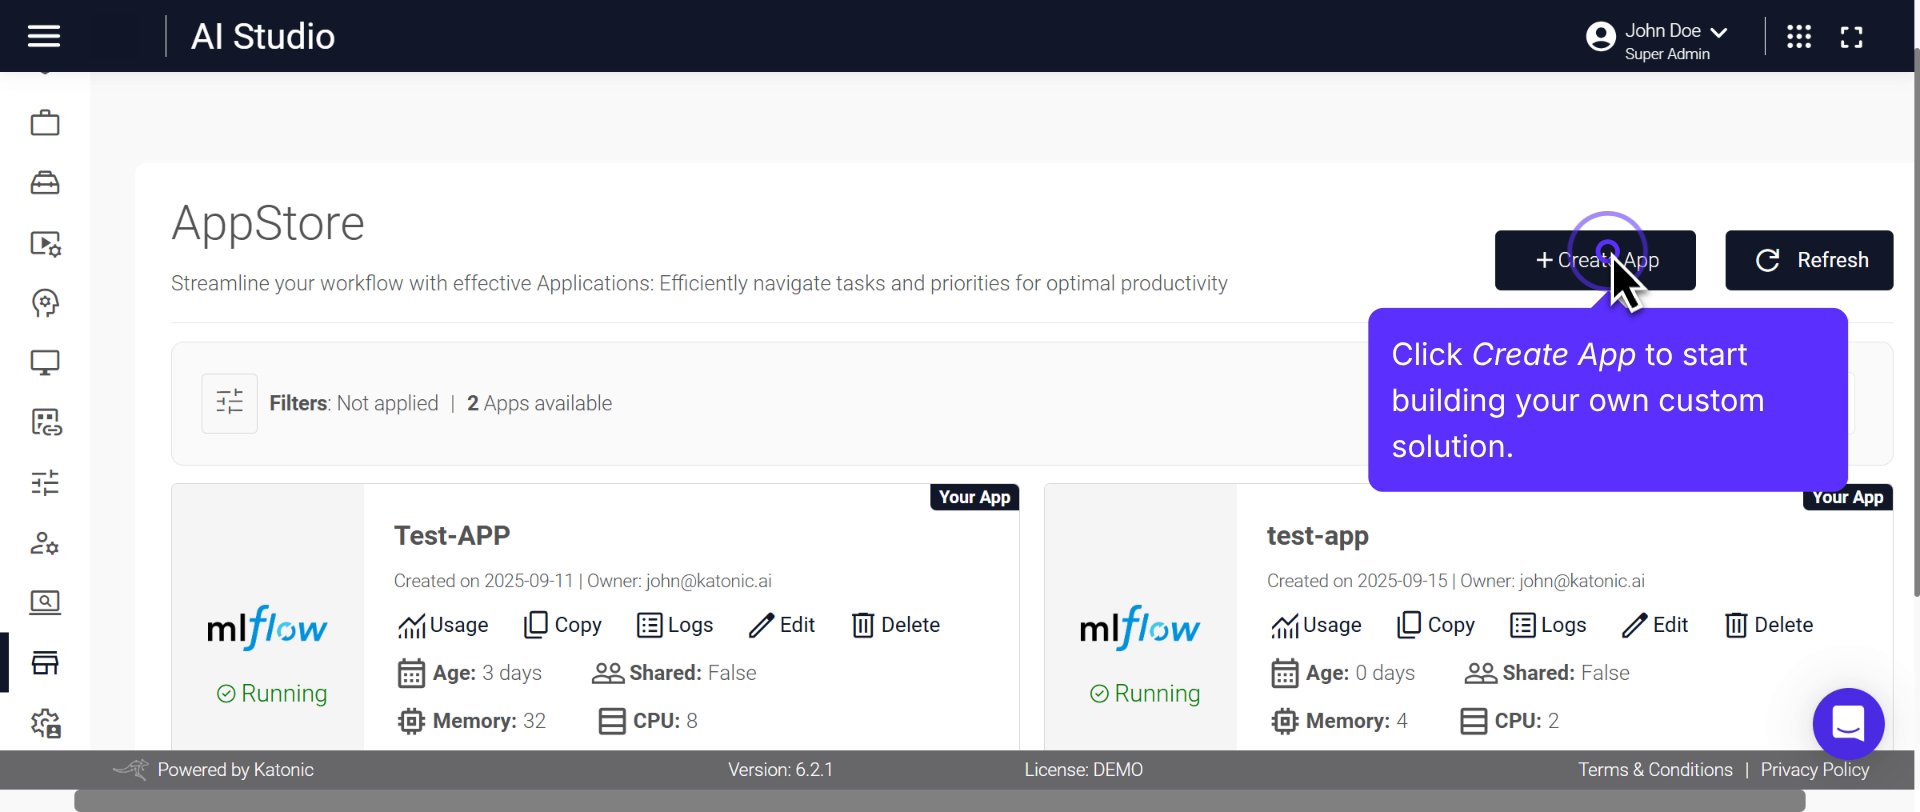Click the toolbox sidebar icon
1920x812 pixels.
pyautogui.click(x=45, y=183)
